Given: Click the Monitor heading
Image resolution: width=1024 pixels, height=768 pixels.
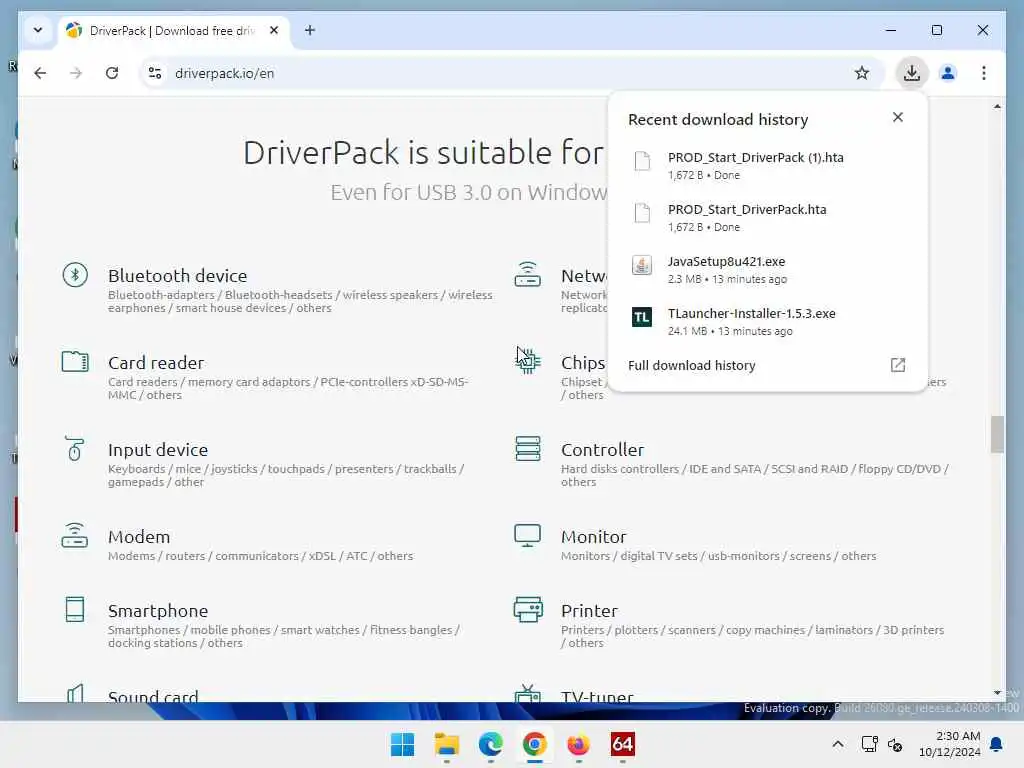Looking at the screenshot, I should point(594,537).
